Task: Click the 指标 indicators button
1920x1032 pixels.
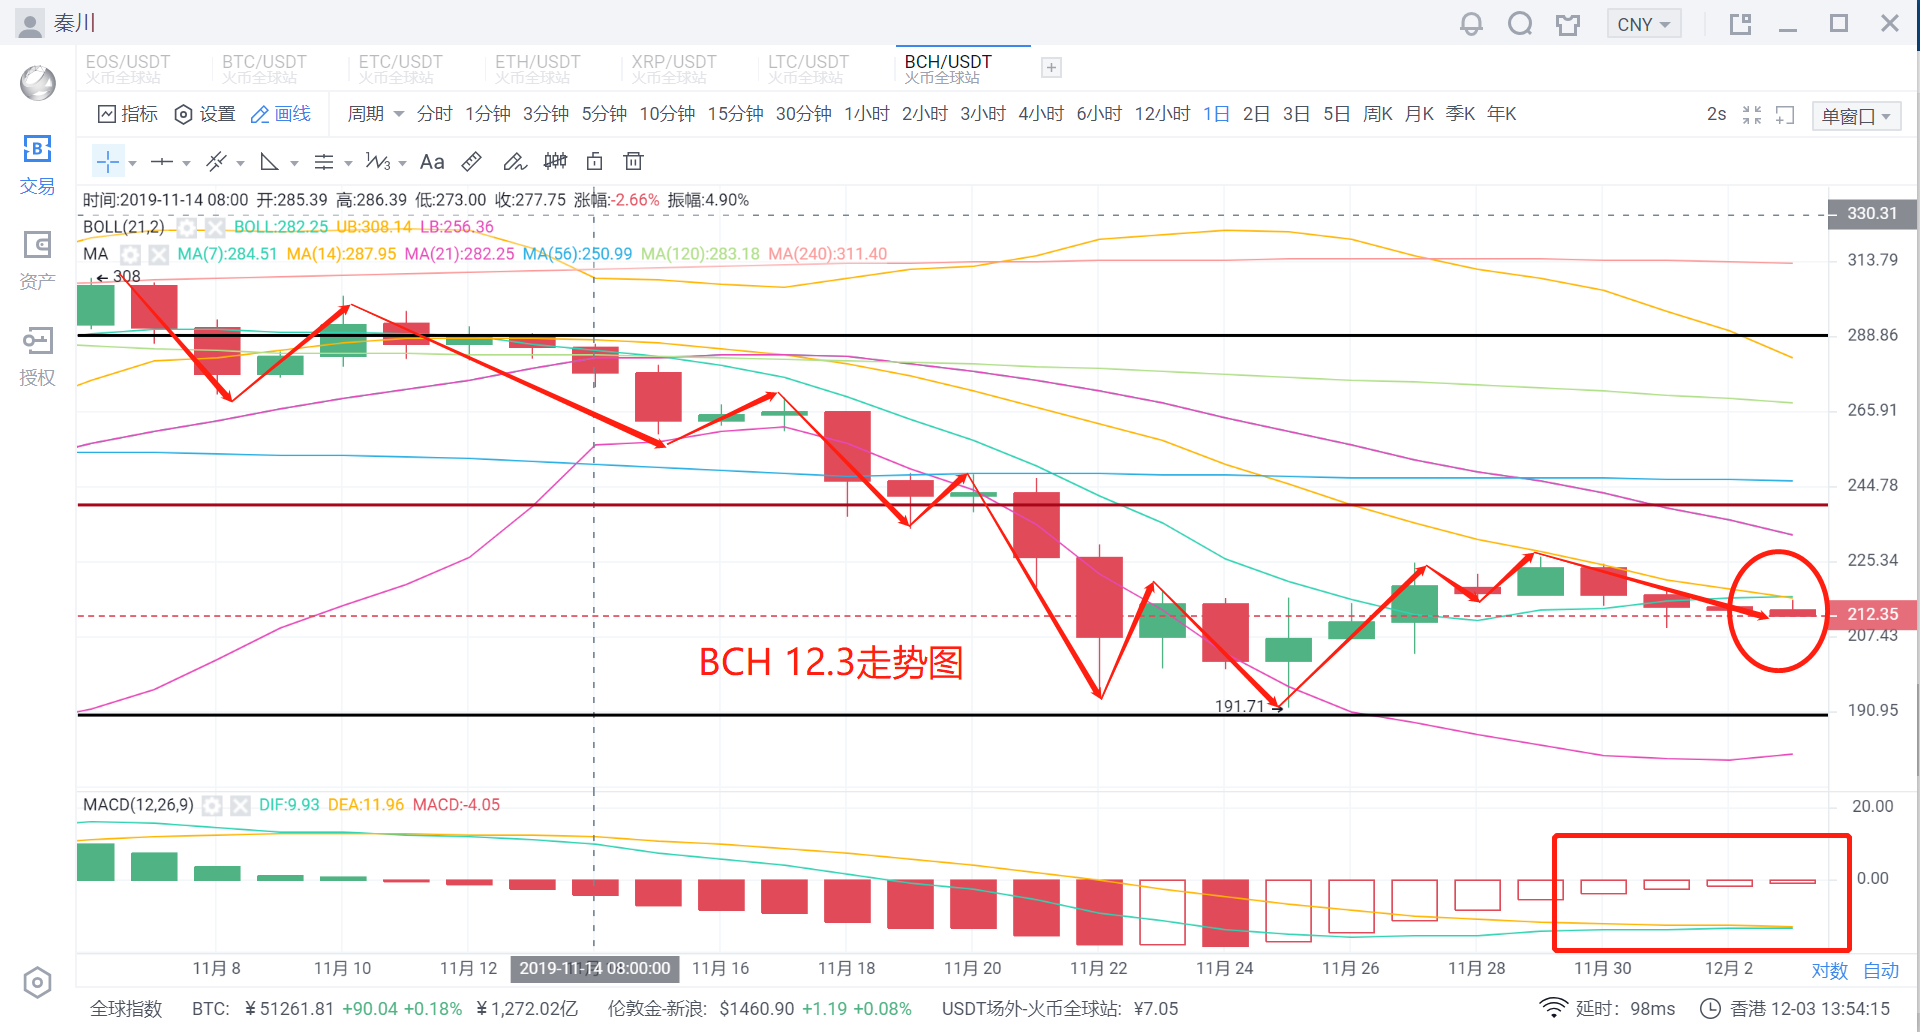Action: tap(128, 114)
